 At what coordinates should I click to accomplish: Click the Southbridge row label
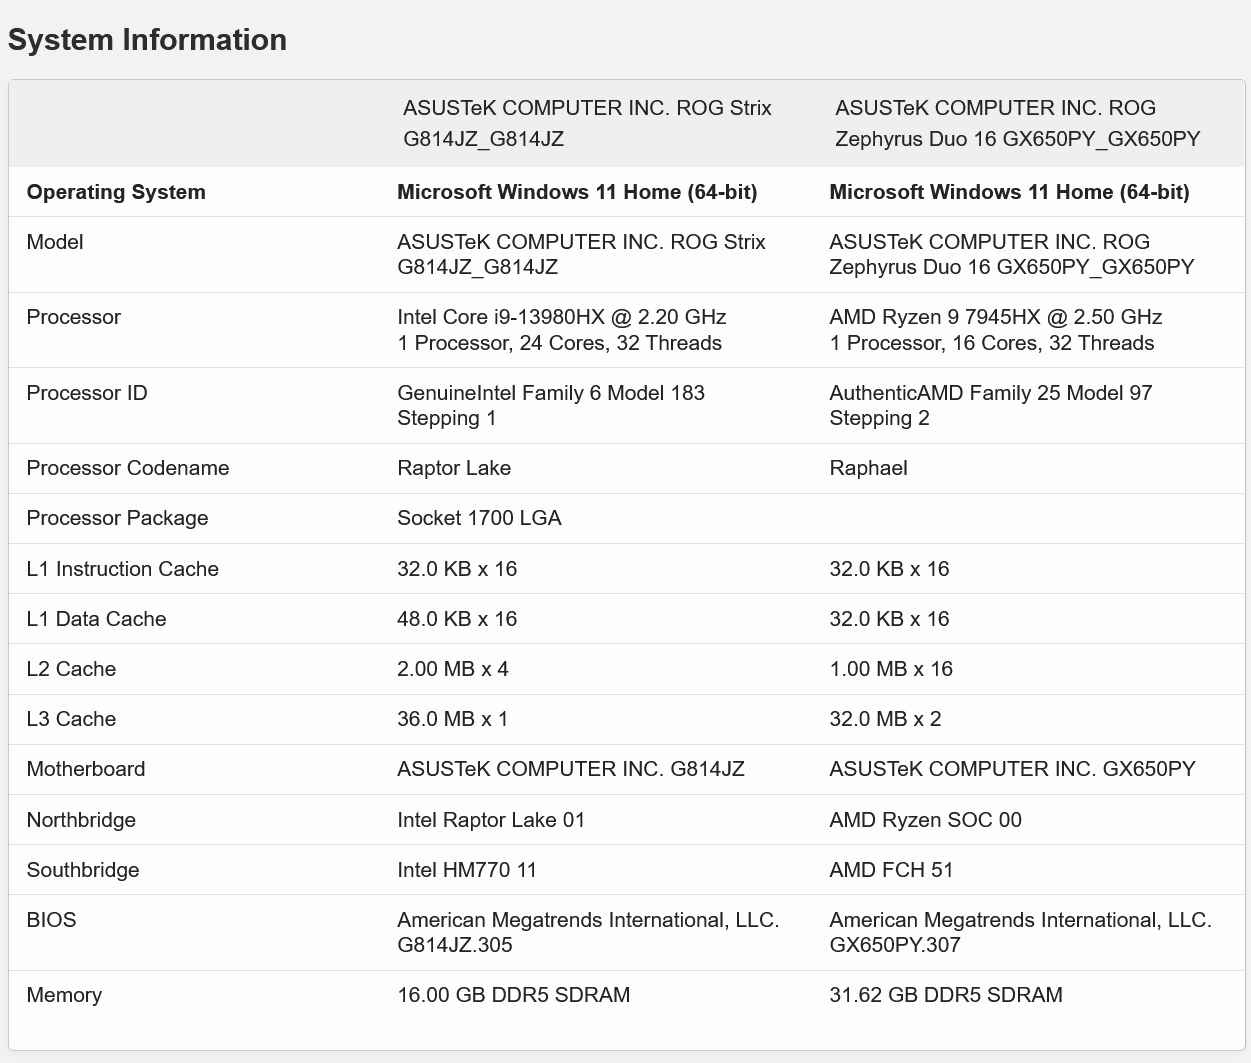coord(83,870)
